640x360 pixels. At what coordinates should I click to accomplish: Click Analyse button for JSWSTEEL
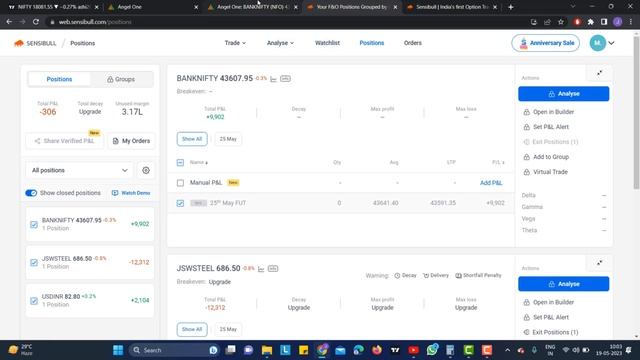pyautogui.click(x=563, y=284)
